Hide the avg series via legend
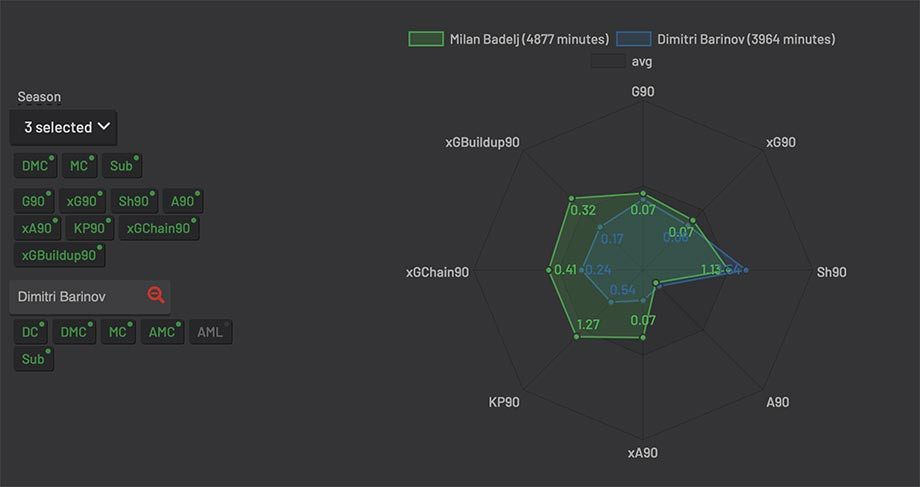This screenshot has width=920, height=487. click(x=621, y=61)
